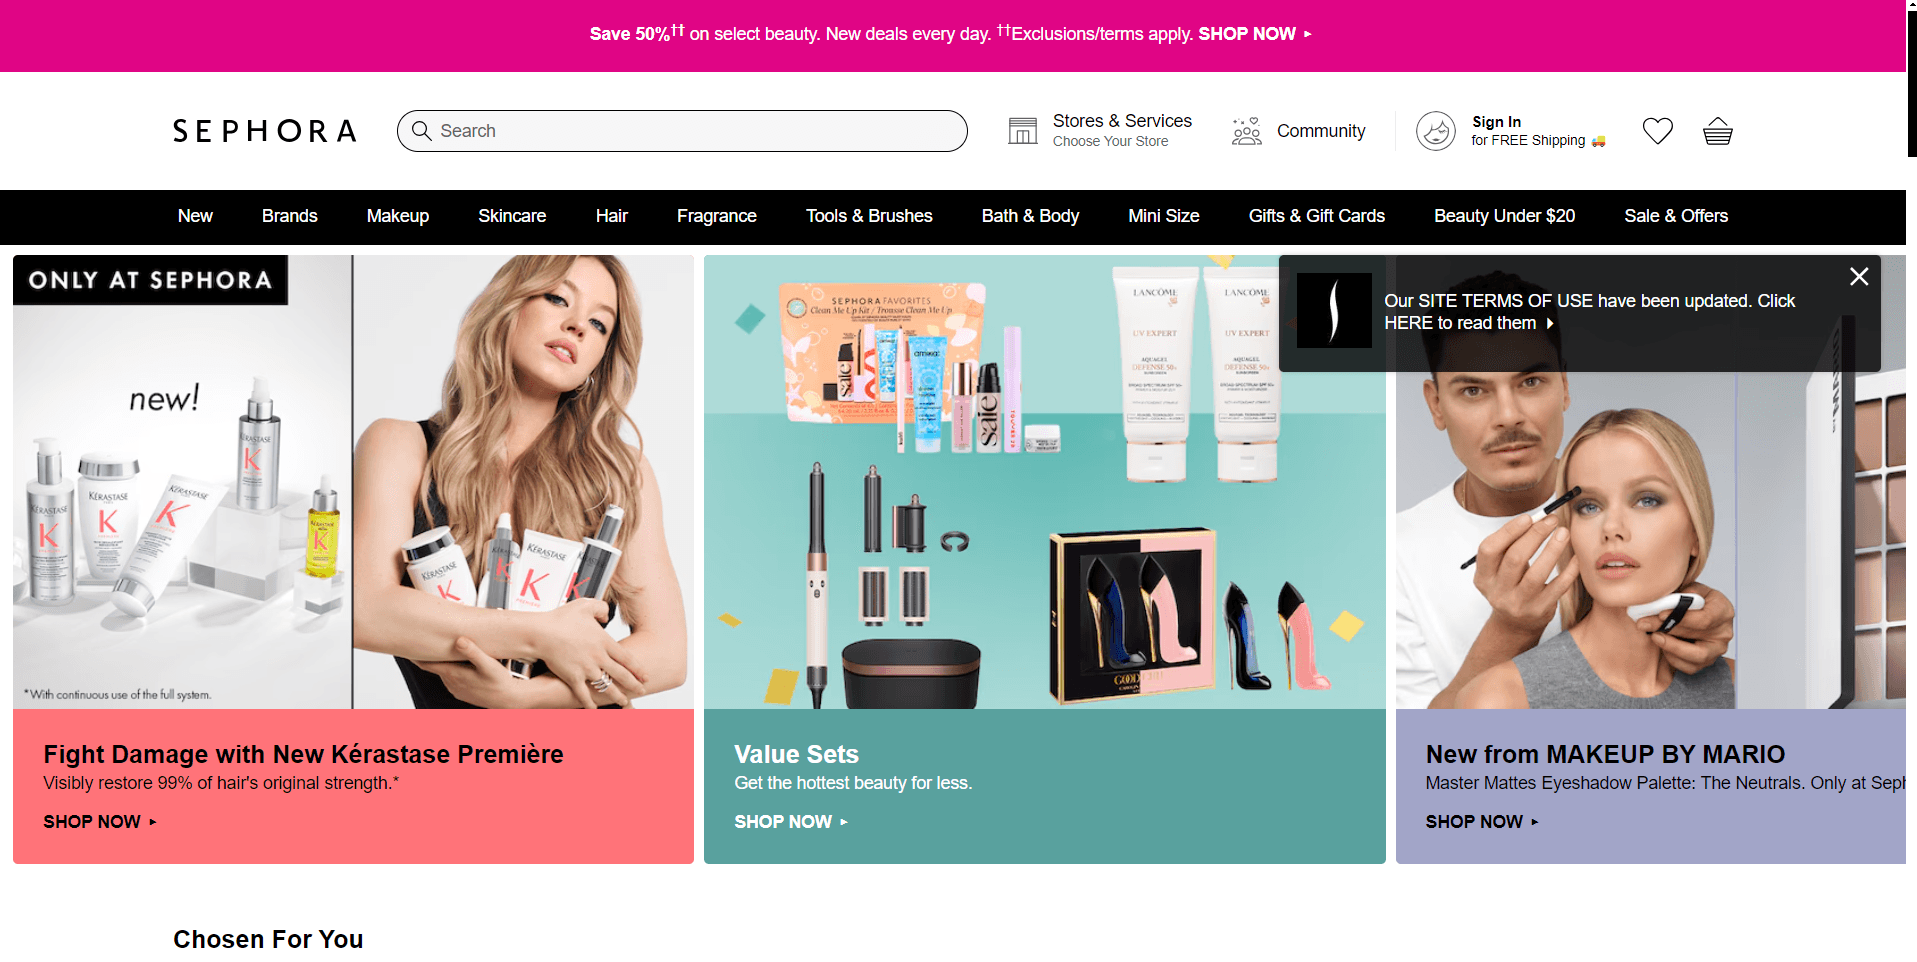Click Fight Damage with New Kérastase heading
1917x962 pixels.
pyautogui.click(x=303, y=754)
